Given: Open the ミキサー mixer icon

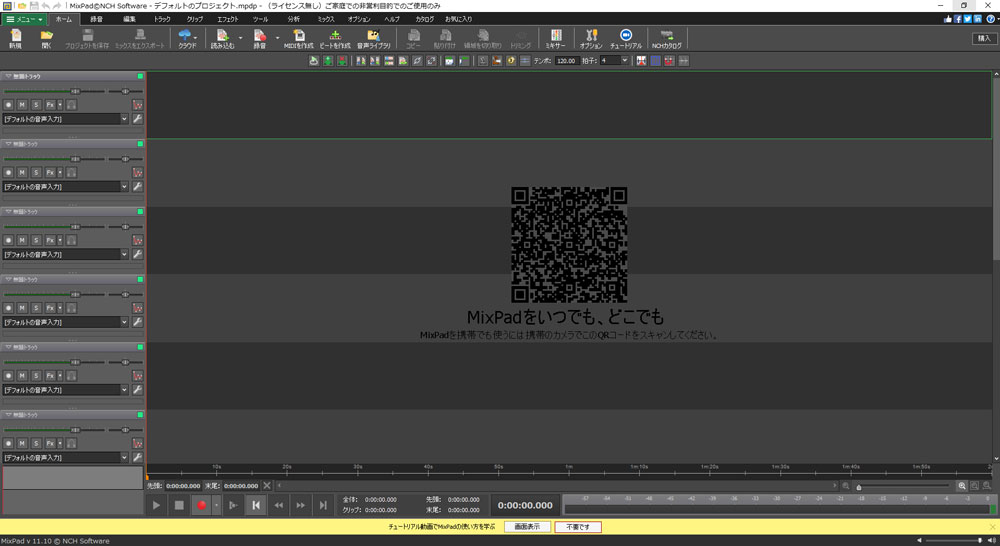Looking at the screenshot, I should (x=555, y=38).
